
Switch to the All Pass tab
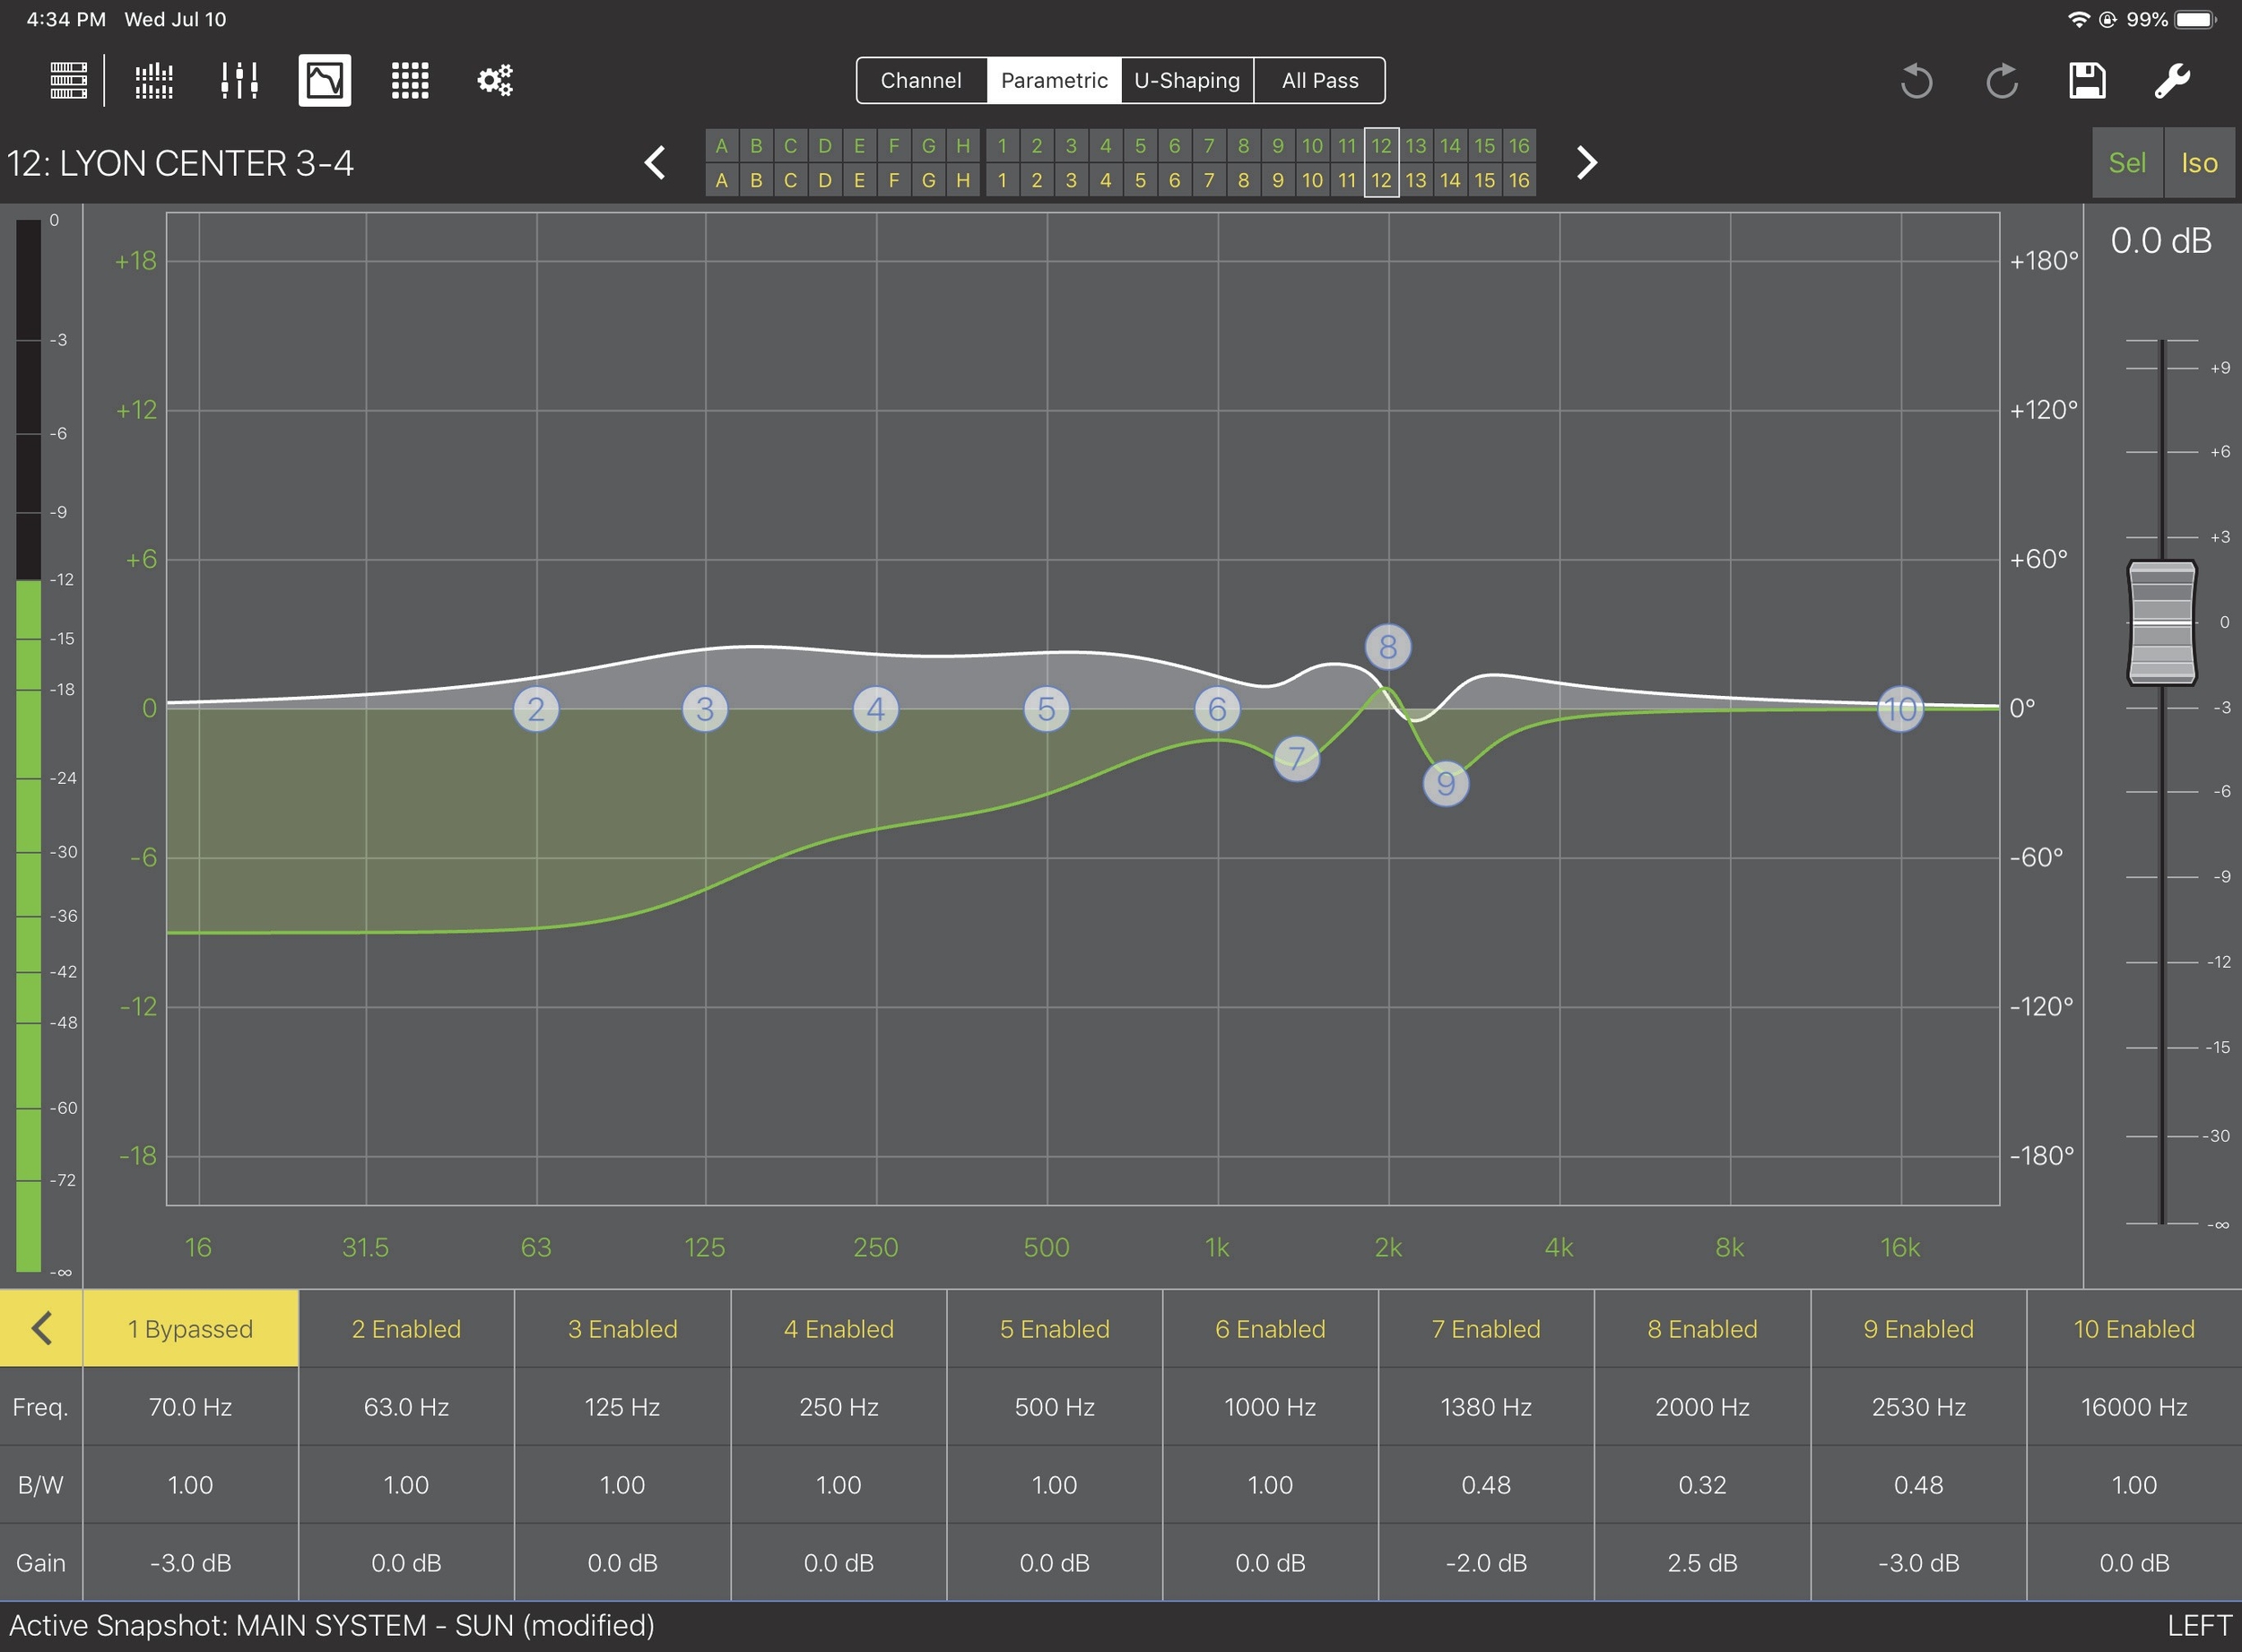(1319, 80)
